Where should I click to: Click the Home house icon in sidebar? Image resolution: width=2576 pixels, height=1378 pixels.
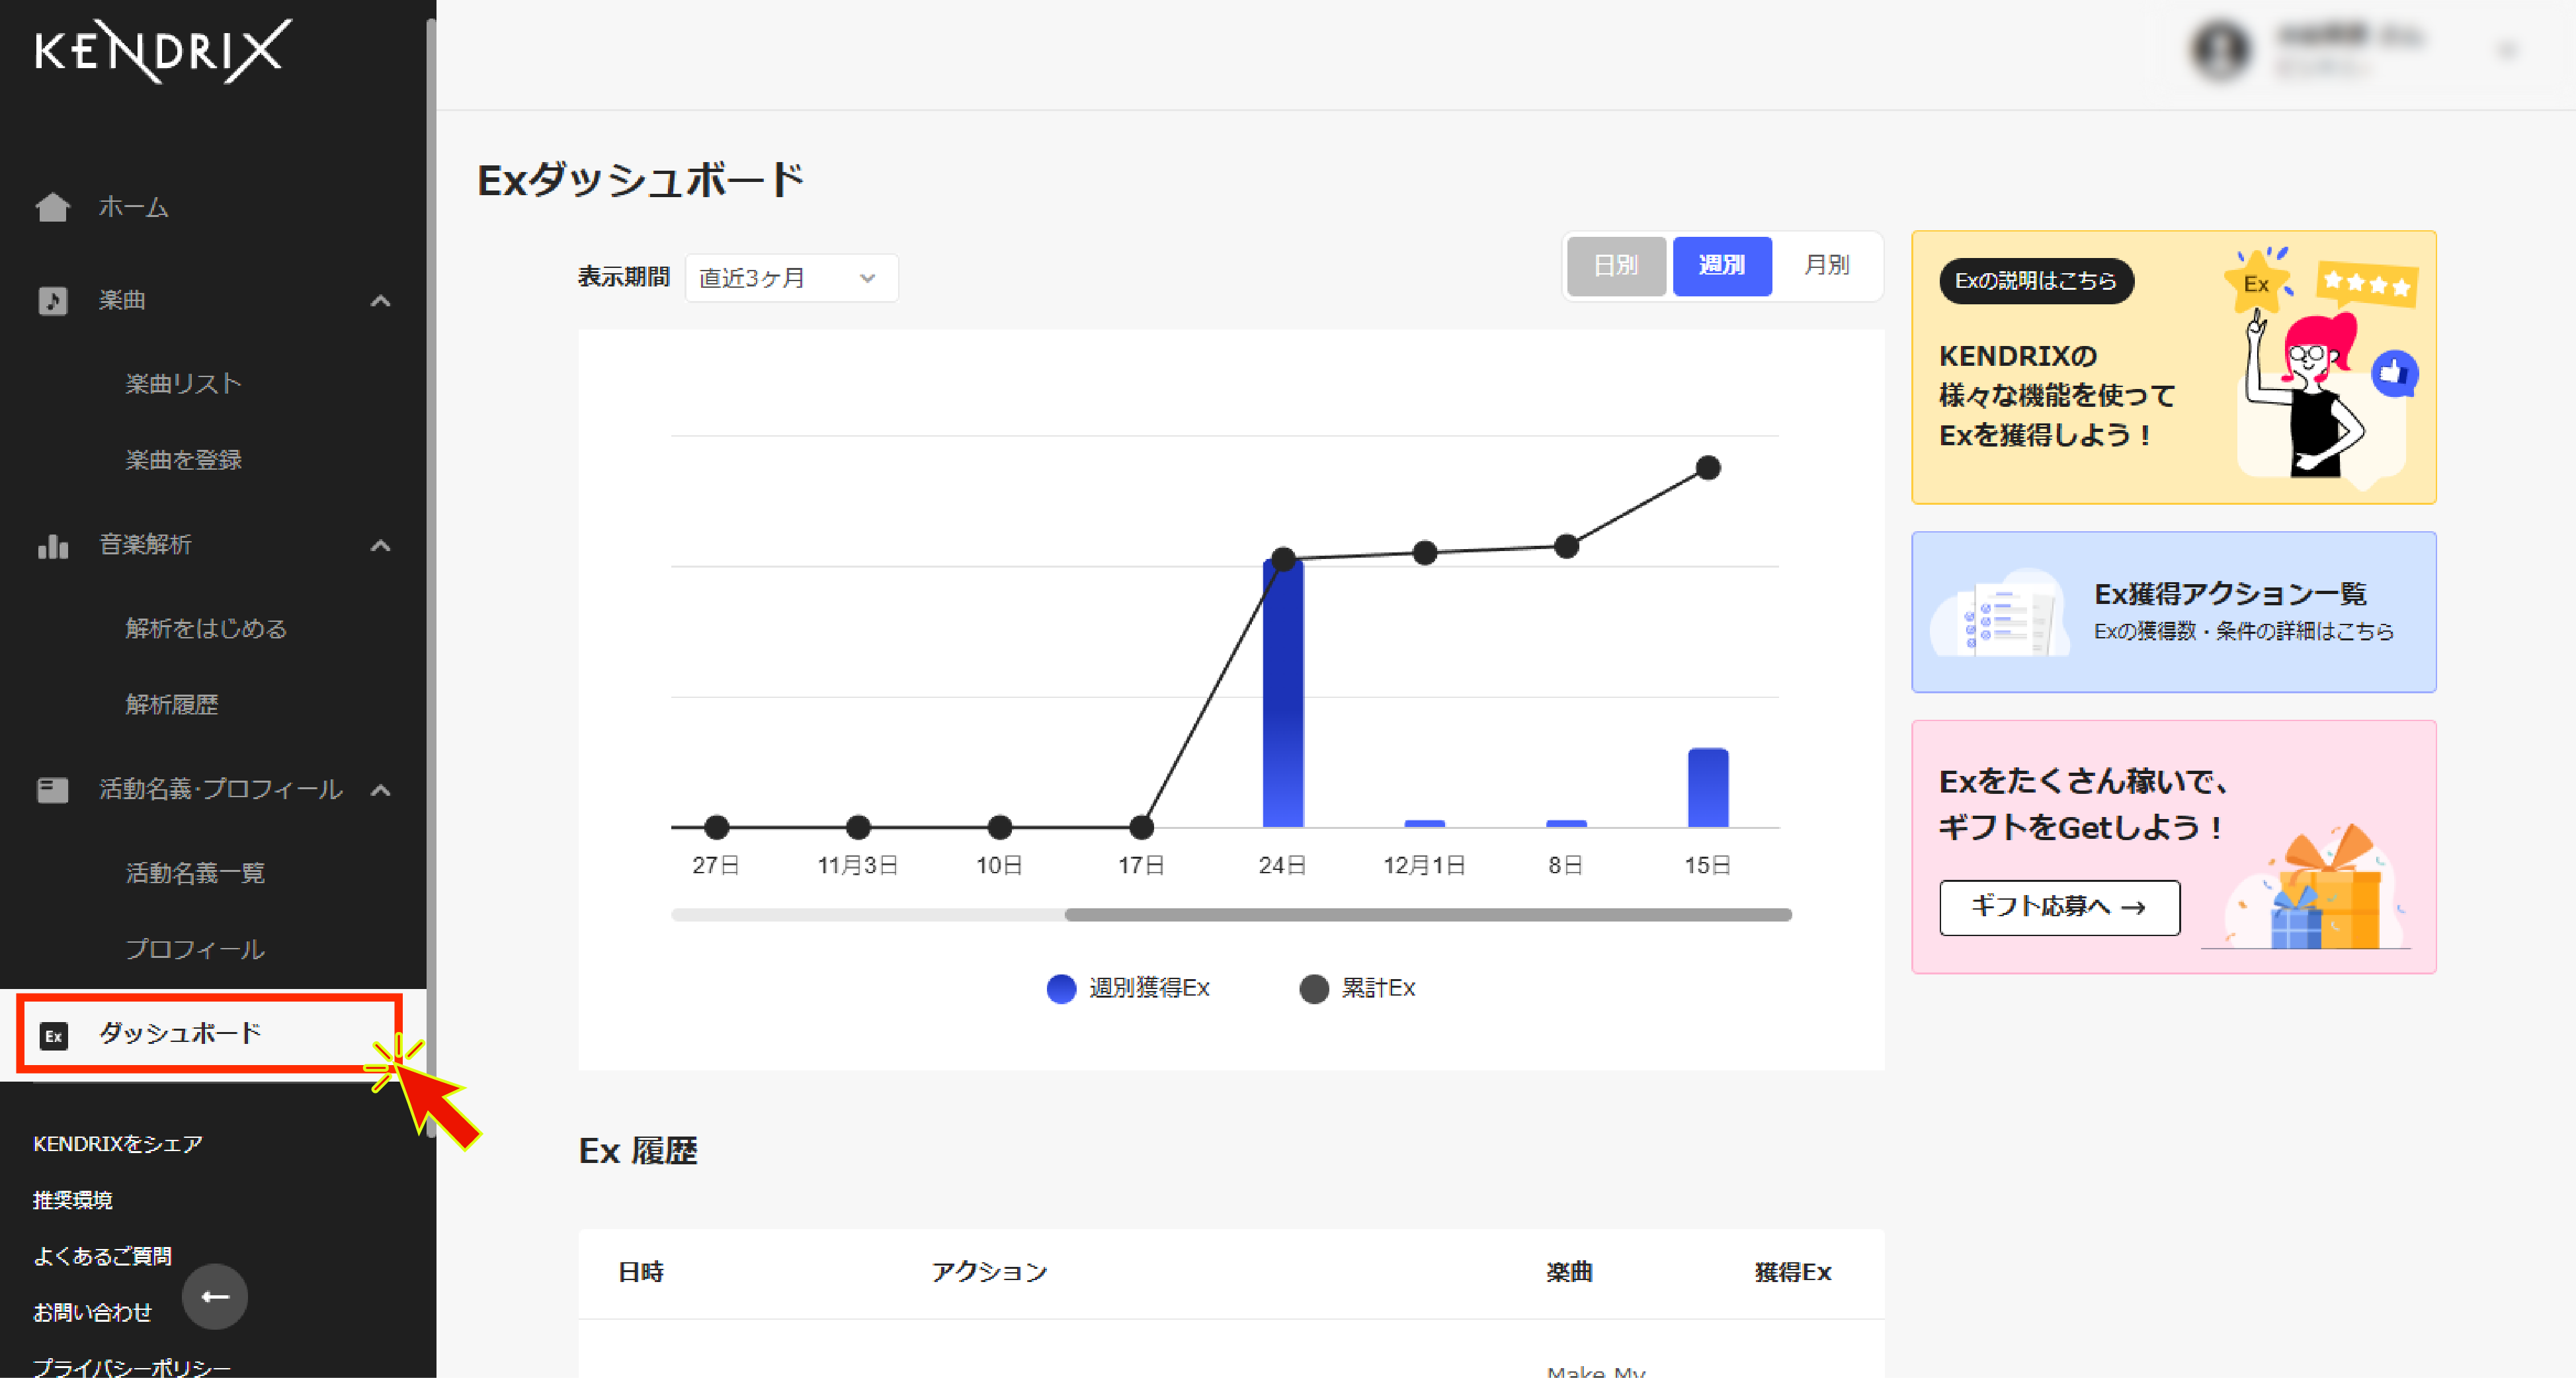pos(52,207)
